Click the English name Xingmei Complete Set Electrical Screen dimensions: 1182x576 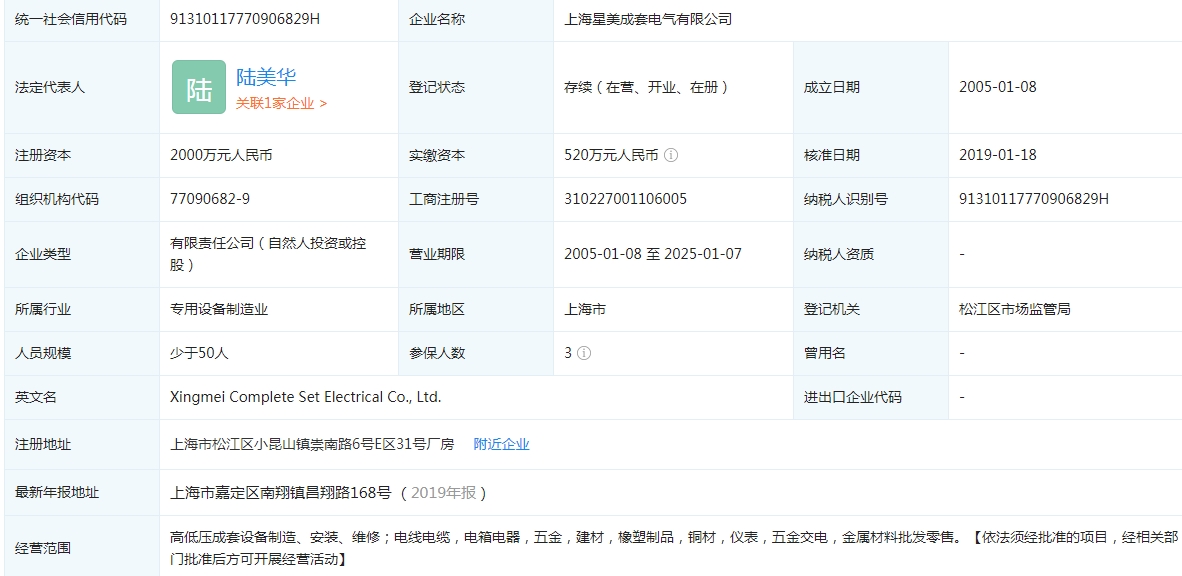pyautogui.click(x=305, y=397)
